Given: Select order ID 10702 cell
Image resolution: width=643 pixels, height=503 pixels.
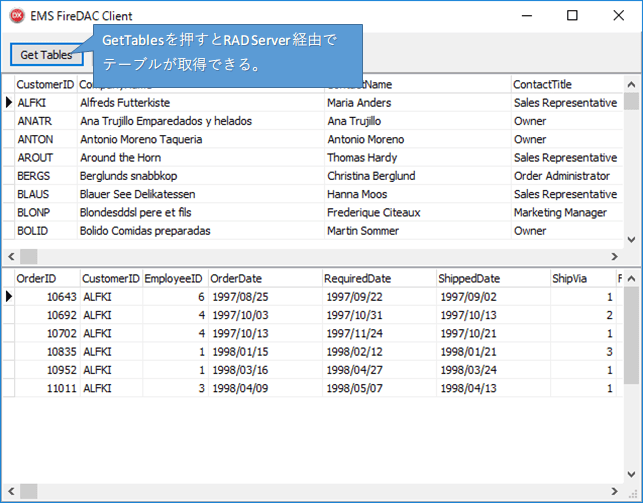Looking at the screenshot, I should click(47, 333).
